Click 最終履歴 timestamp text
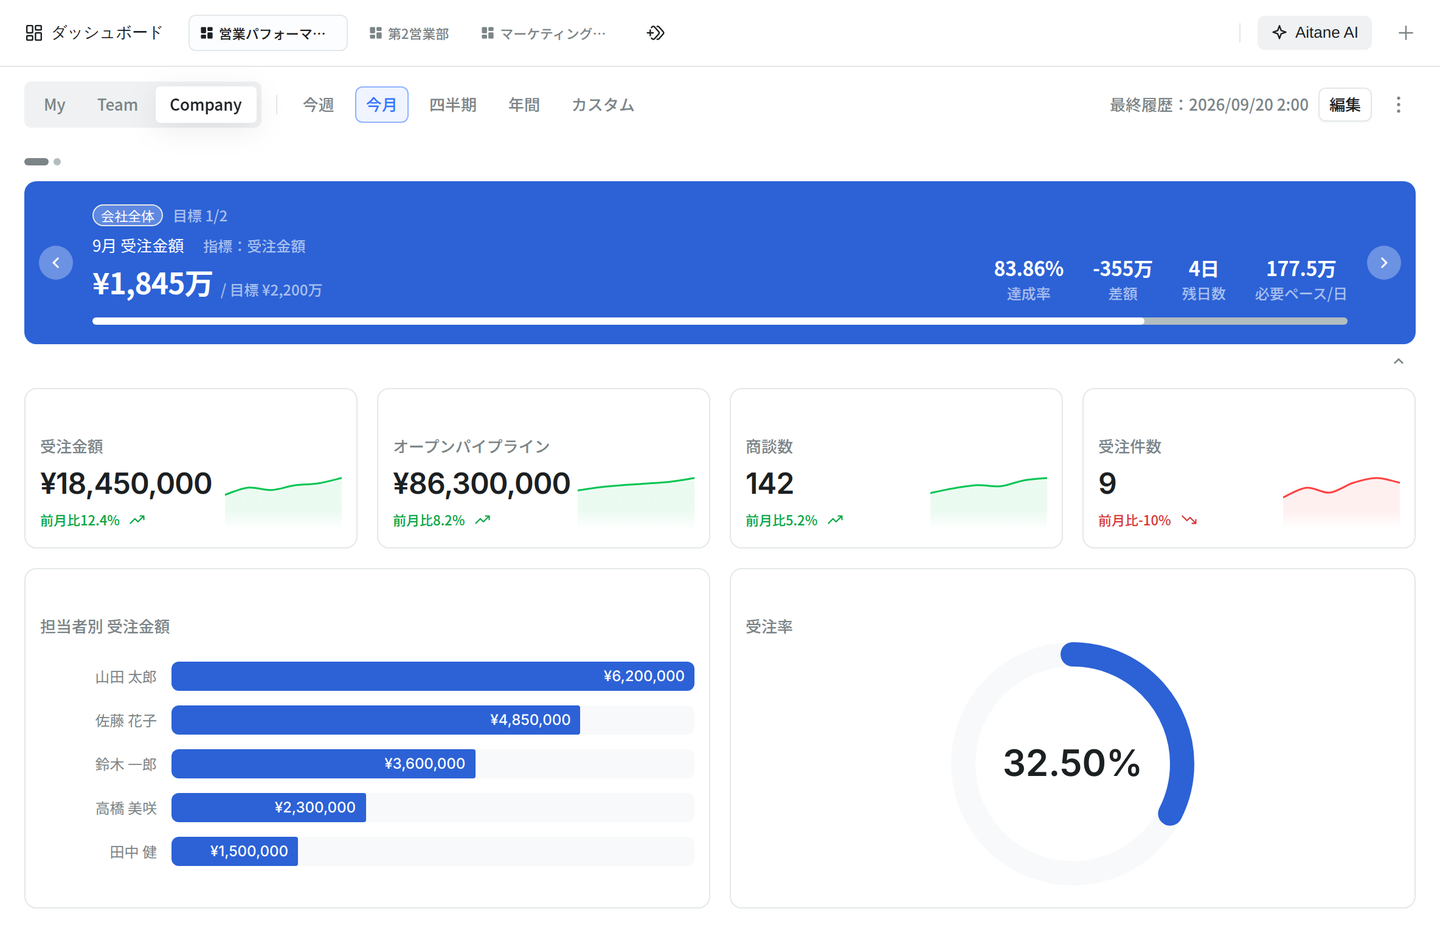The image size is (1440, 928). tap(1209, 105)
